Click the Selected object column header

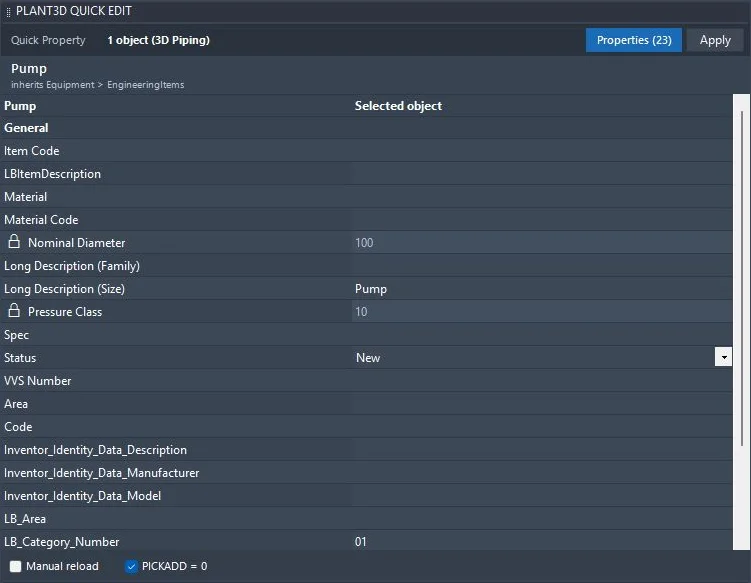(398, 106)
